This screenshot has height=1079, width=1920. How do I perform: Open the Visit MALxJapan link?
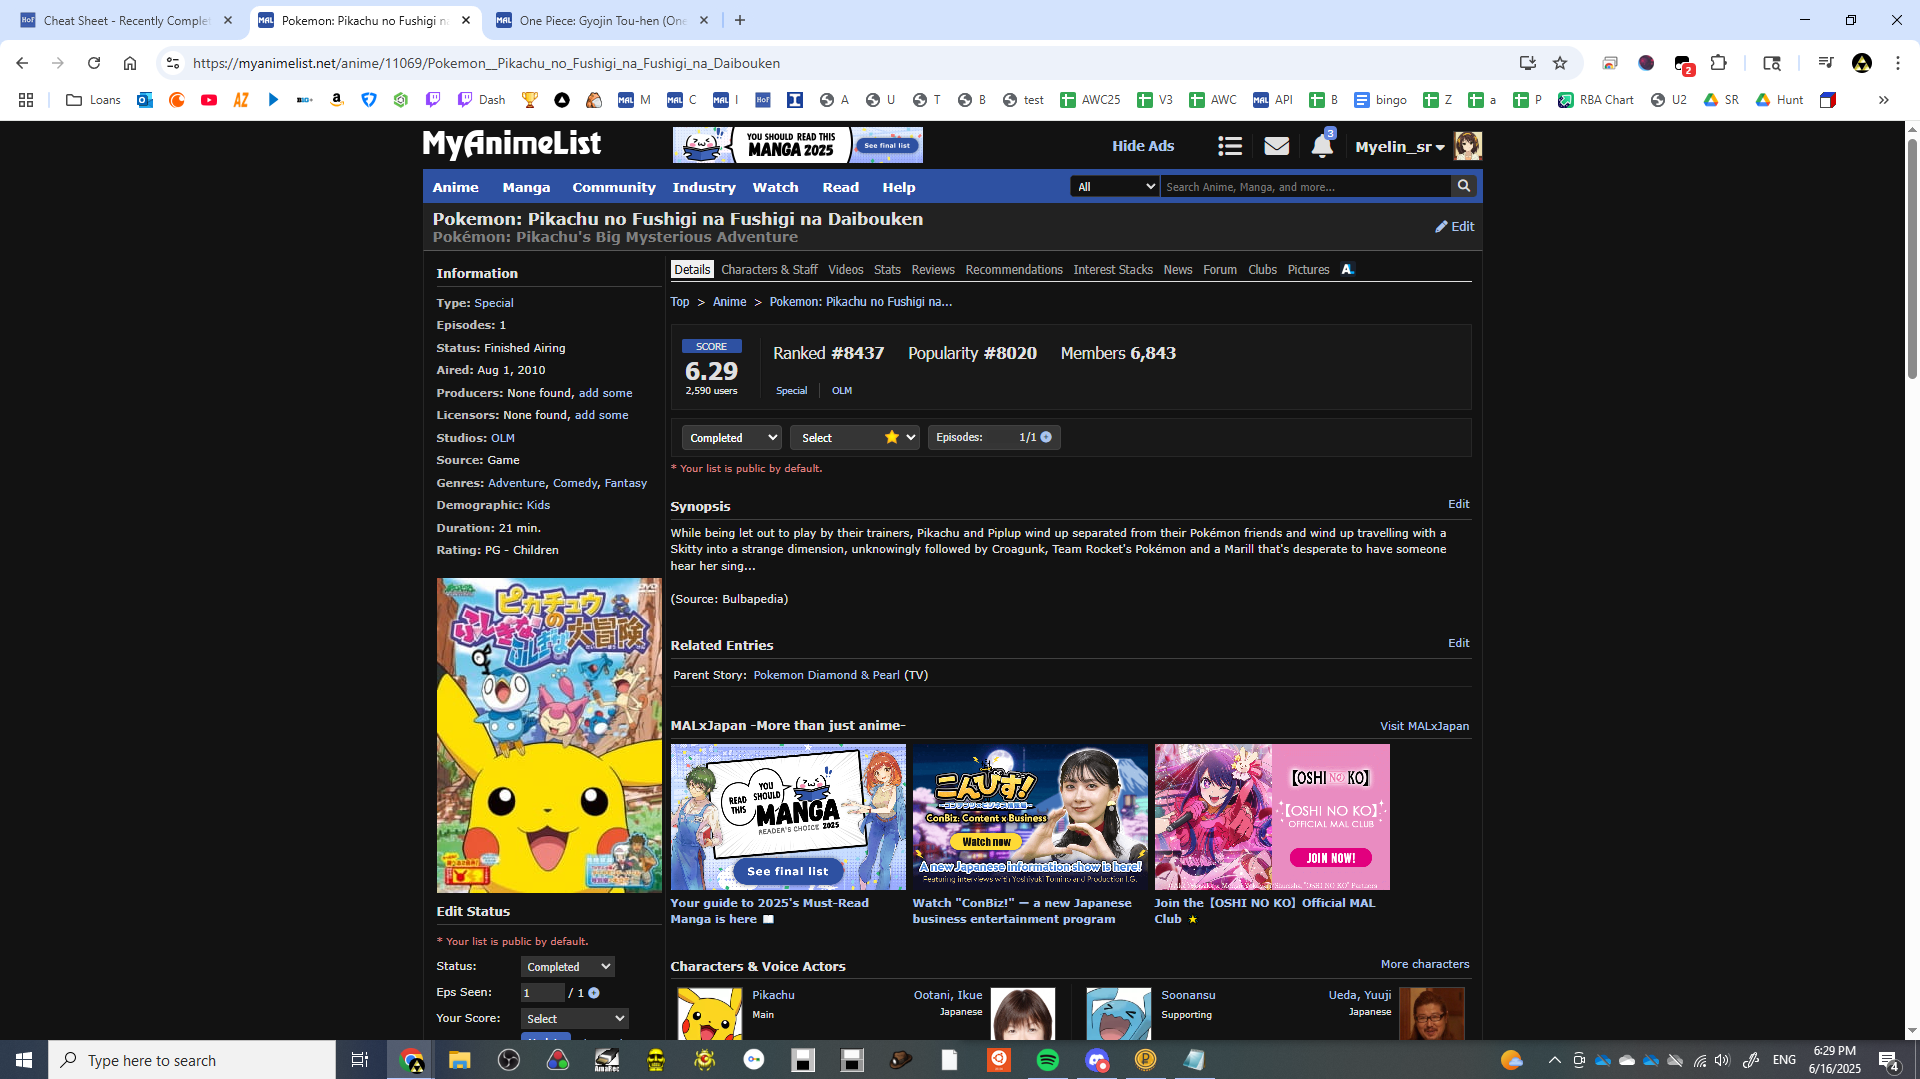[x=1424, y=726]
